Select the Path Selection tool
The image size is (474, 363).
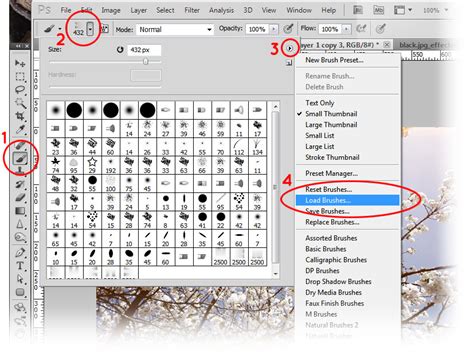point(20,279)
